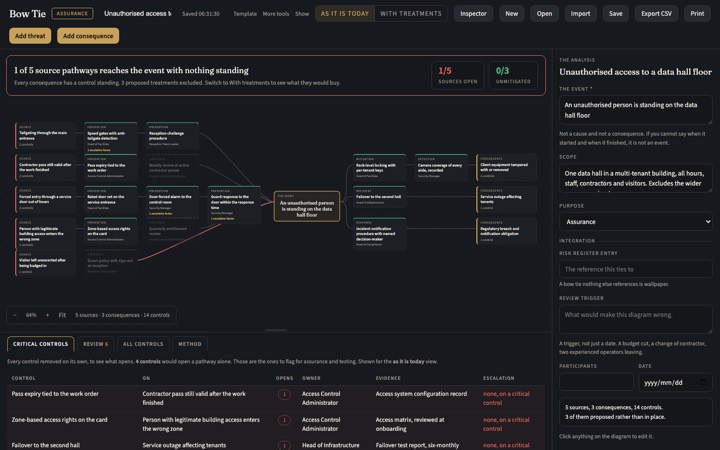
Task: Select diagram node Pass expiry tied to work order
Action: click(x=111, y=168)
